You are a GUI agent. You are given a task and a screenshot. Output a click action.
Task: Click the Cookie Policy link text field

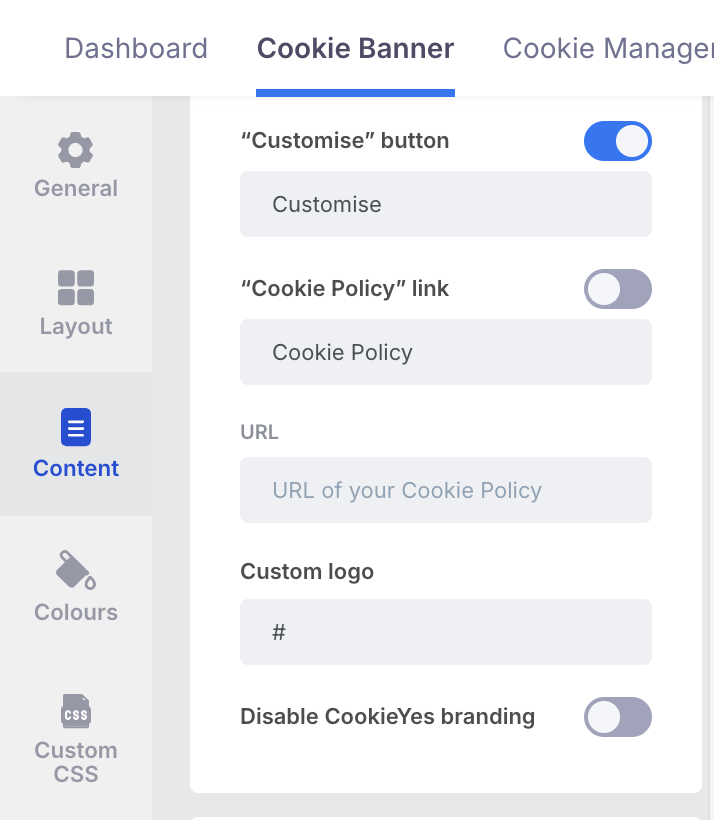pyautogui.click(x=446, y=352)
